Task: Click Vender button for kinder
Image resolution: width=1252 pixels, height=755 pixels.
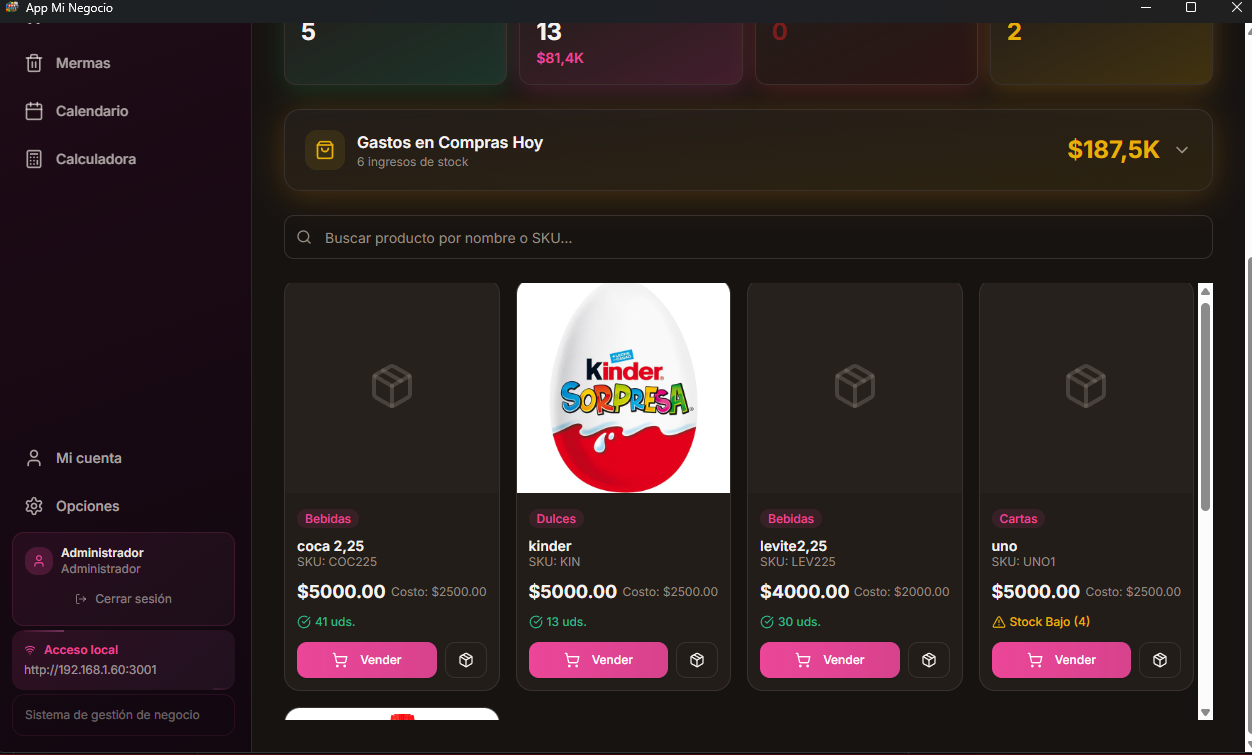Action: (598, 660)
